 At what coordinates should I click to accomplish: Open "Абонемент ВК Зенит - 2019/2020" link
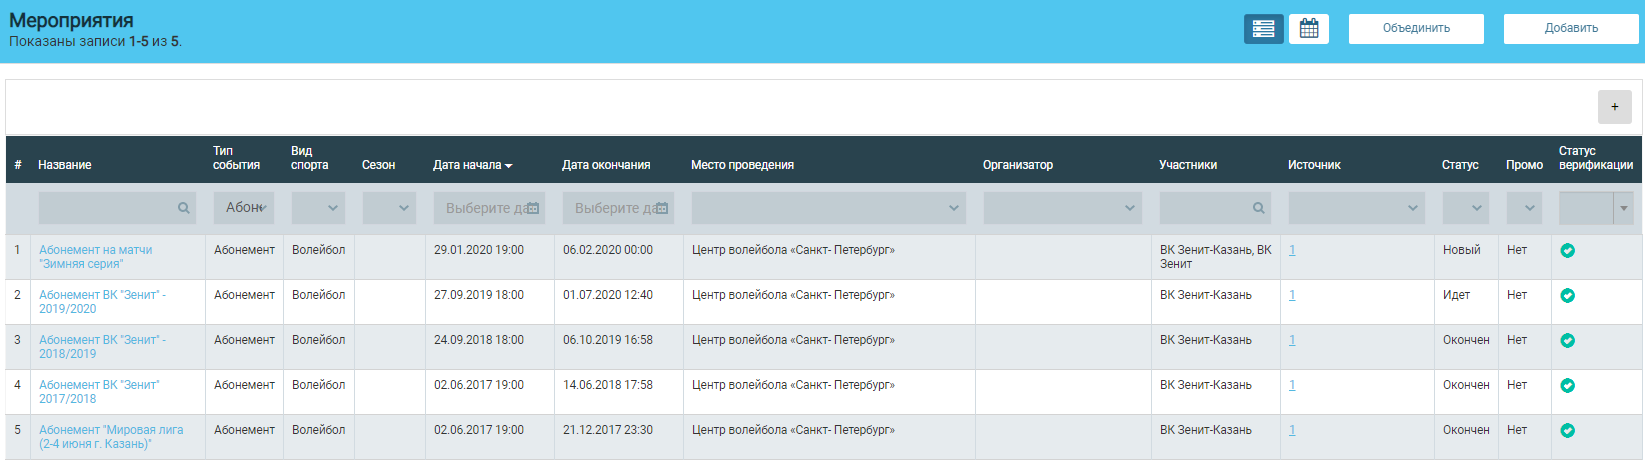102,302
